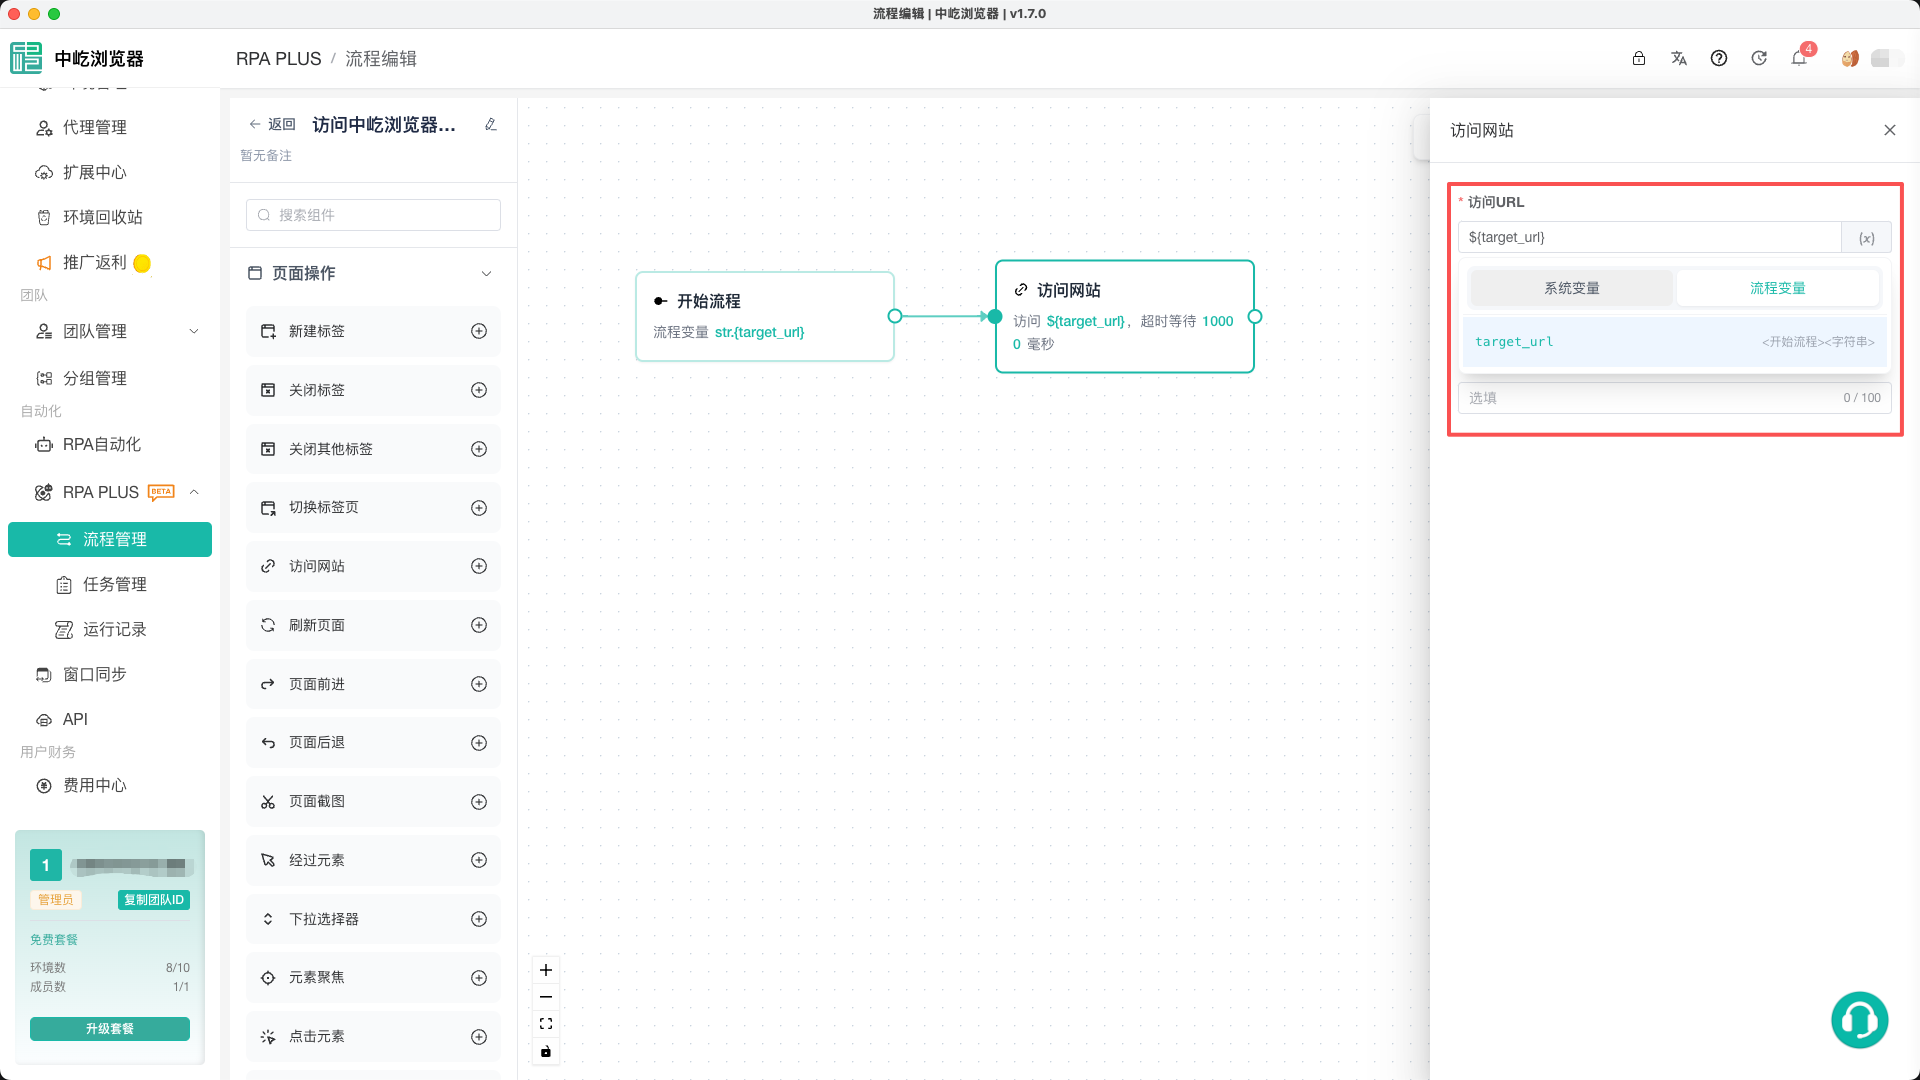Zoom in canvas with the plus control

click(x=546, y=970)
